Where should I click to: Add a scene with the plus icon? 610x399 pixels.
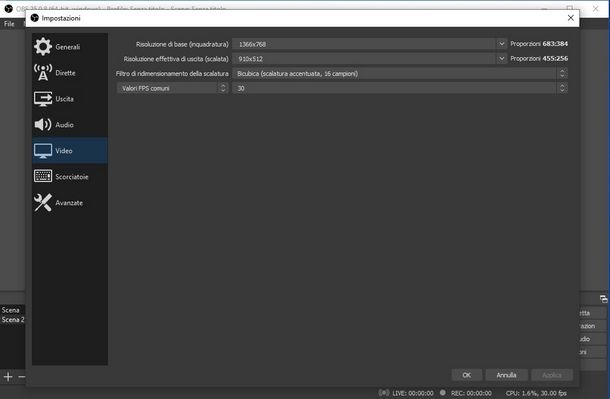(8, 376)
